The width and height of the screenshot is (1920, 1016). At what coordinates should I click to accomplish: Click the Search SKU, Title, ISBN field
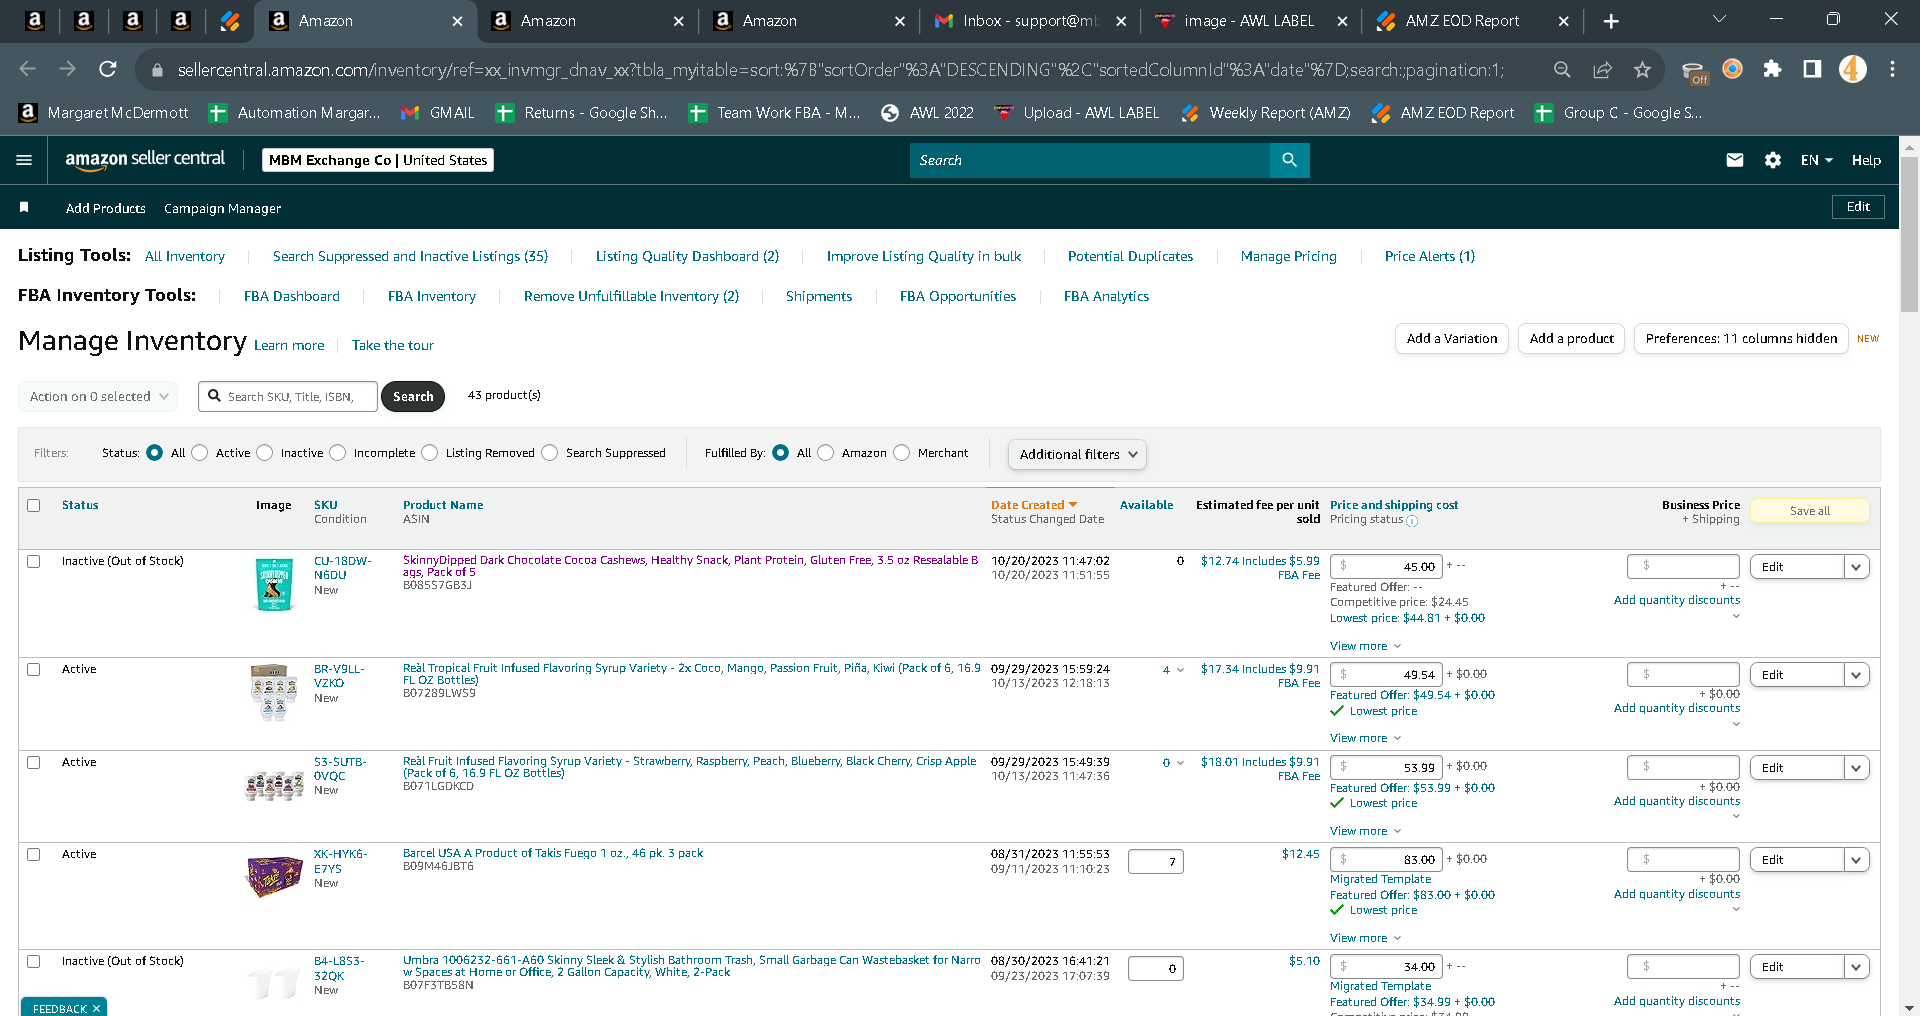288,396
